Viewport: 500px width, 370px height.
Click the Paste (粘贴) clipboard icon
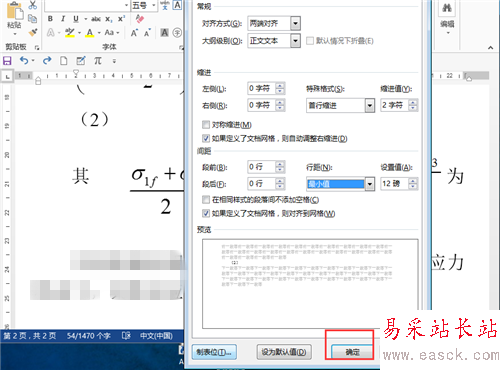pyautogui.click(x=14, y=11)
